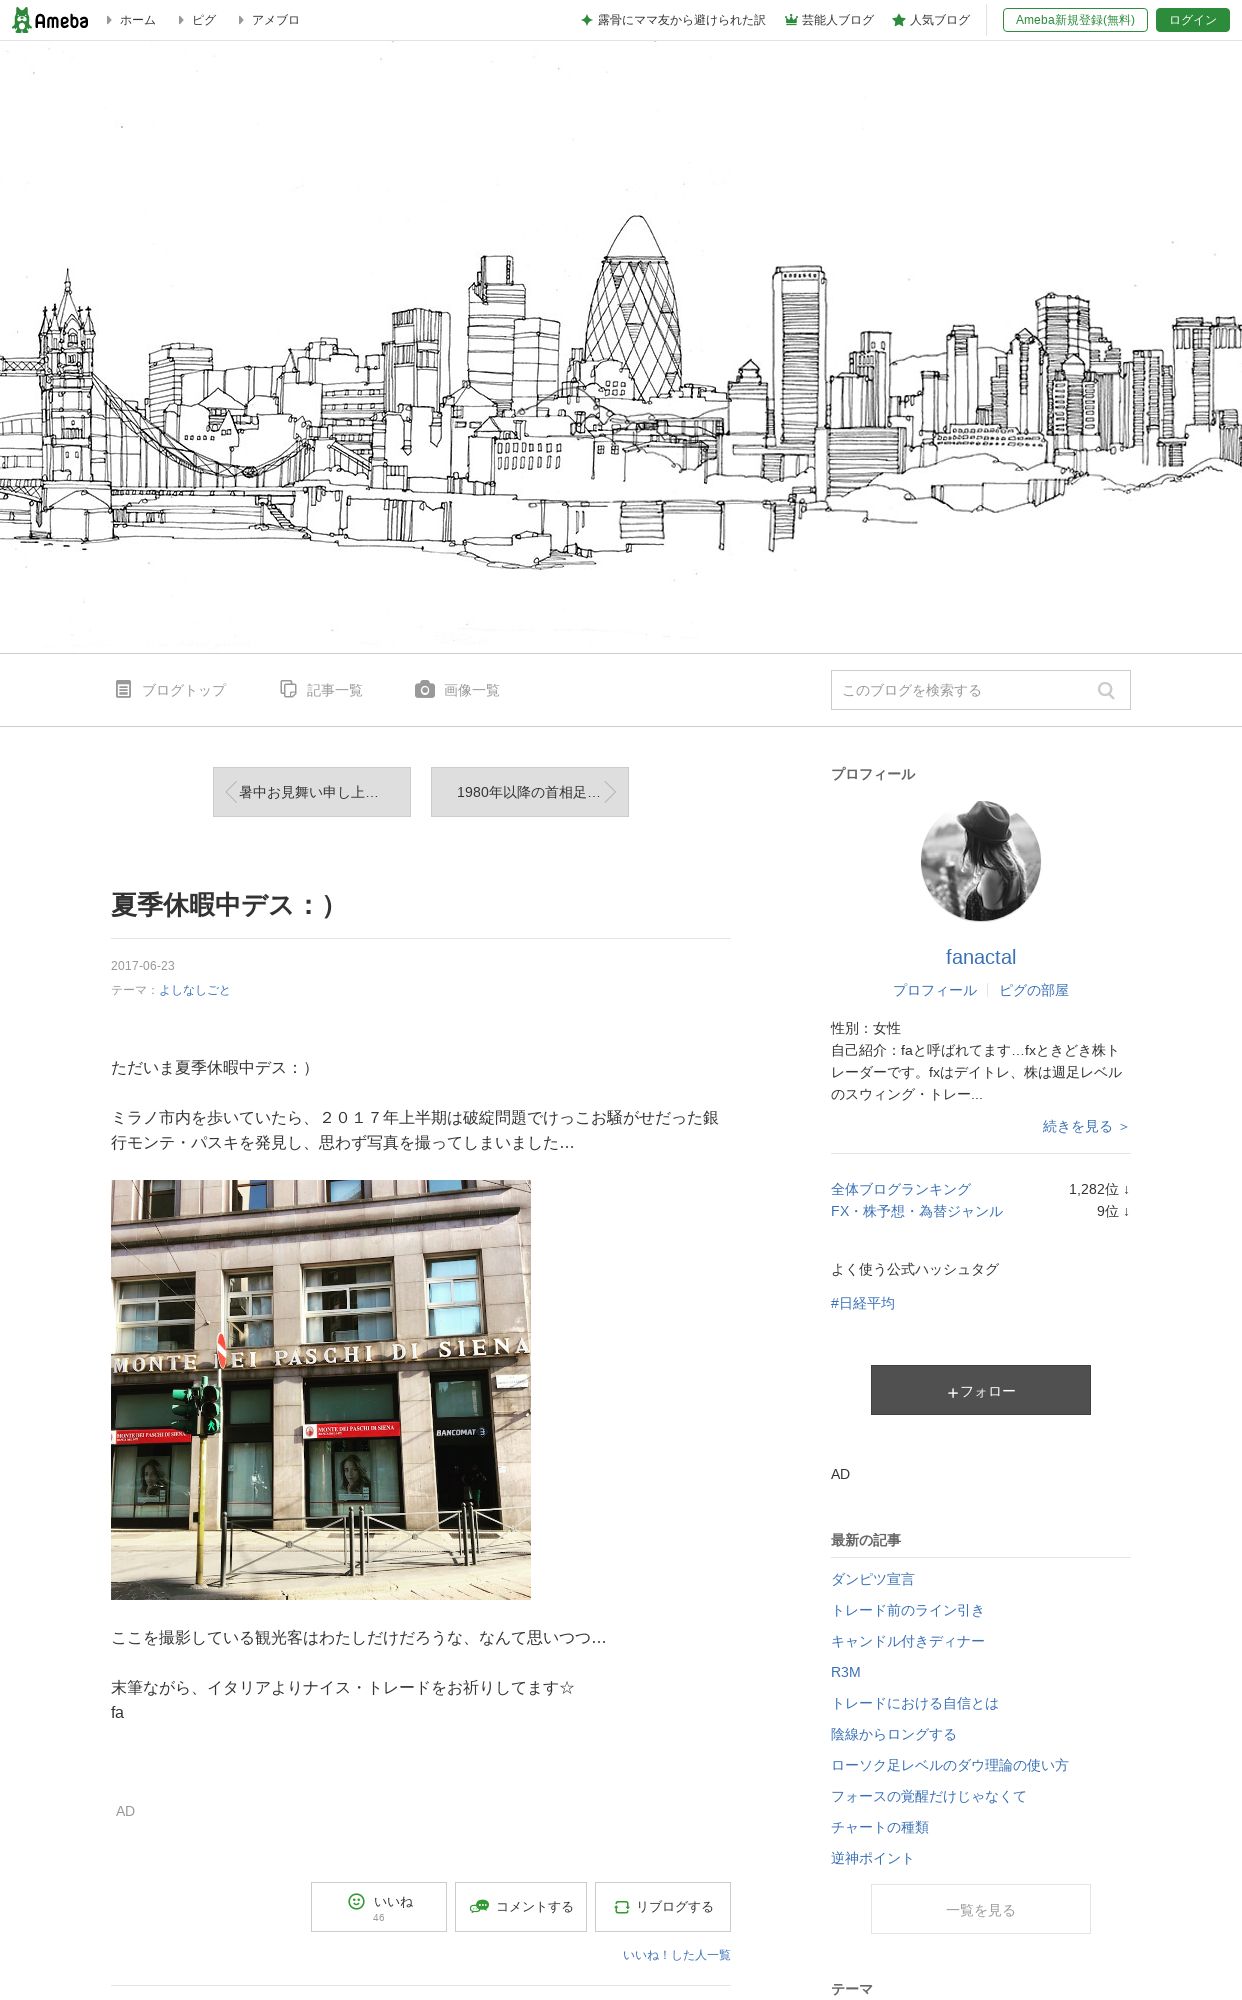Click Ameba新規登録(無料) button

[1075, 20]
